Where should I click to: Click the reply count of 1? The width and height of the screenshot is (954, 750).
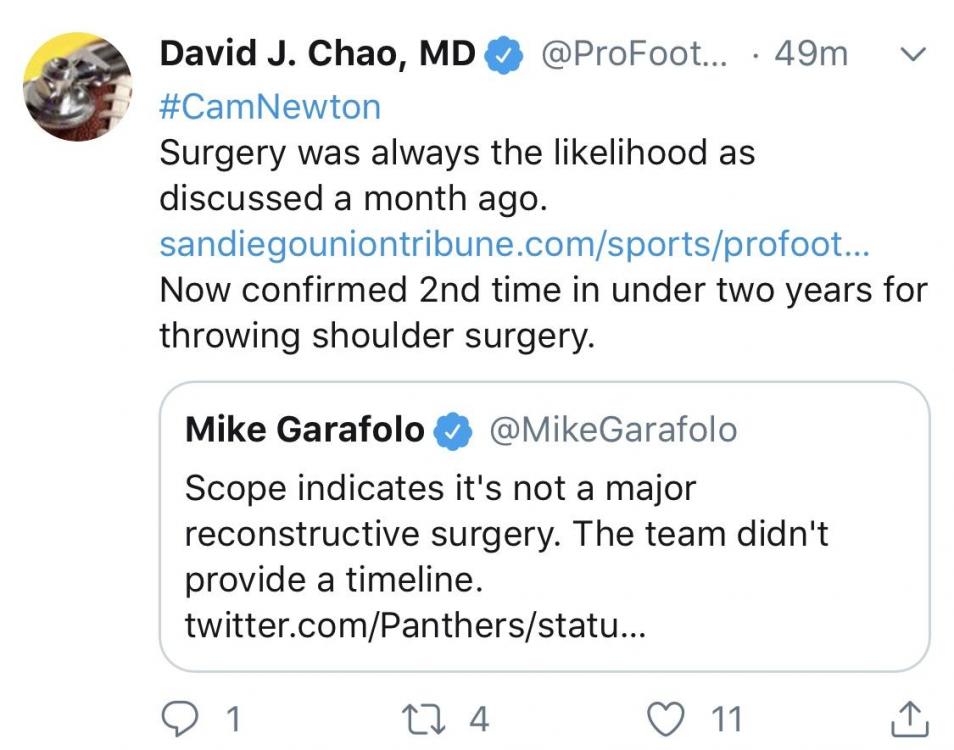[x=232, y=718]
